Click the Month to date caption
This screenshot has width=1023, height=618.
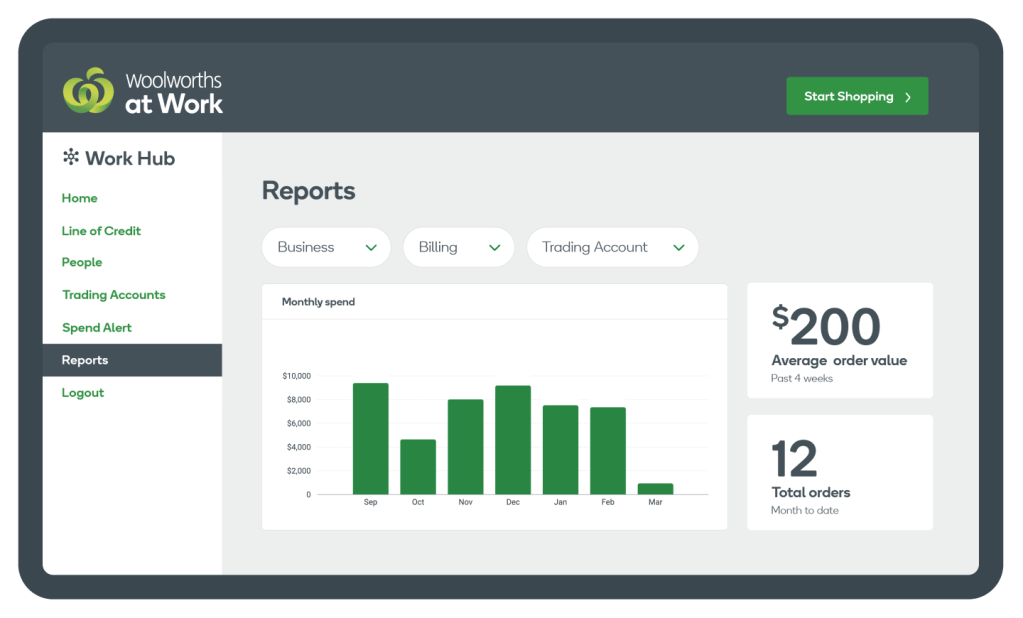pyautogui.click(x=804, y=510)
